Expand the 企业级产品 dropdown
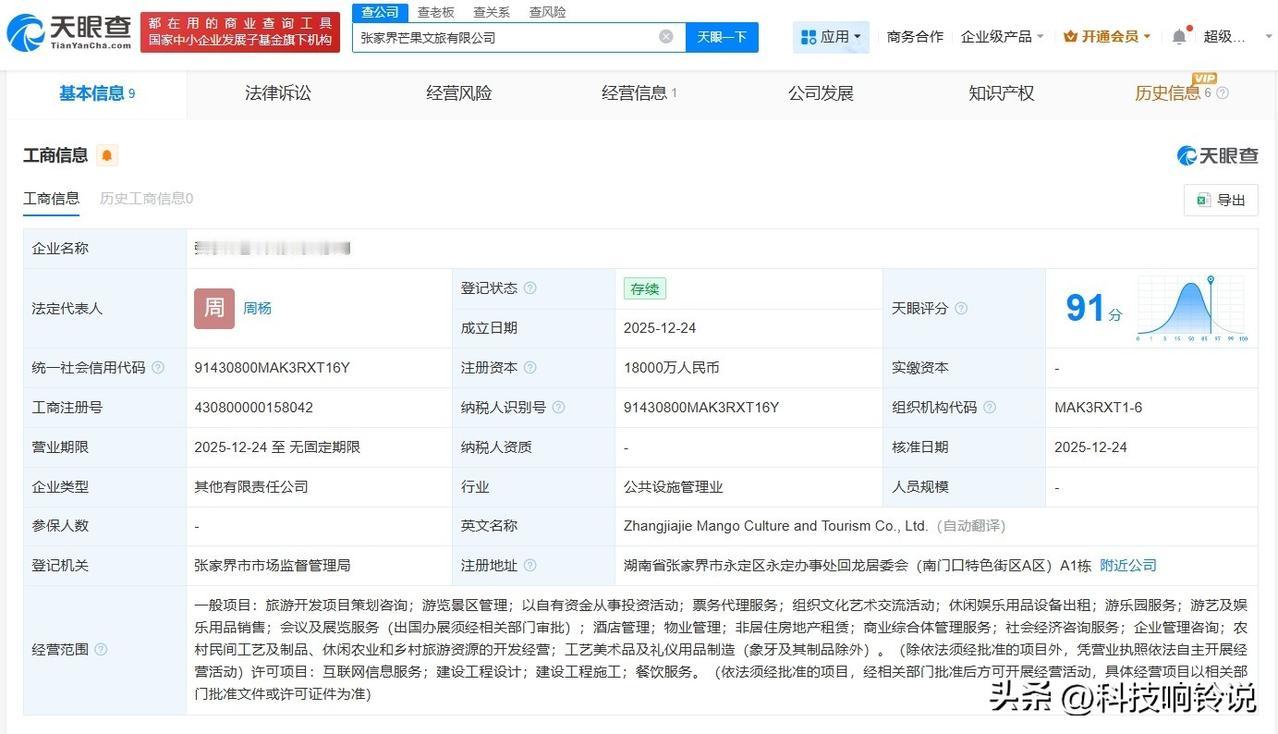1278x734 pixels. point(1002,37)
